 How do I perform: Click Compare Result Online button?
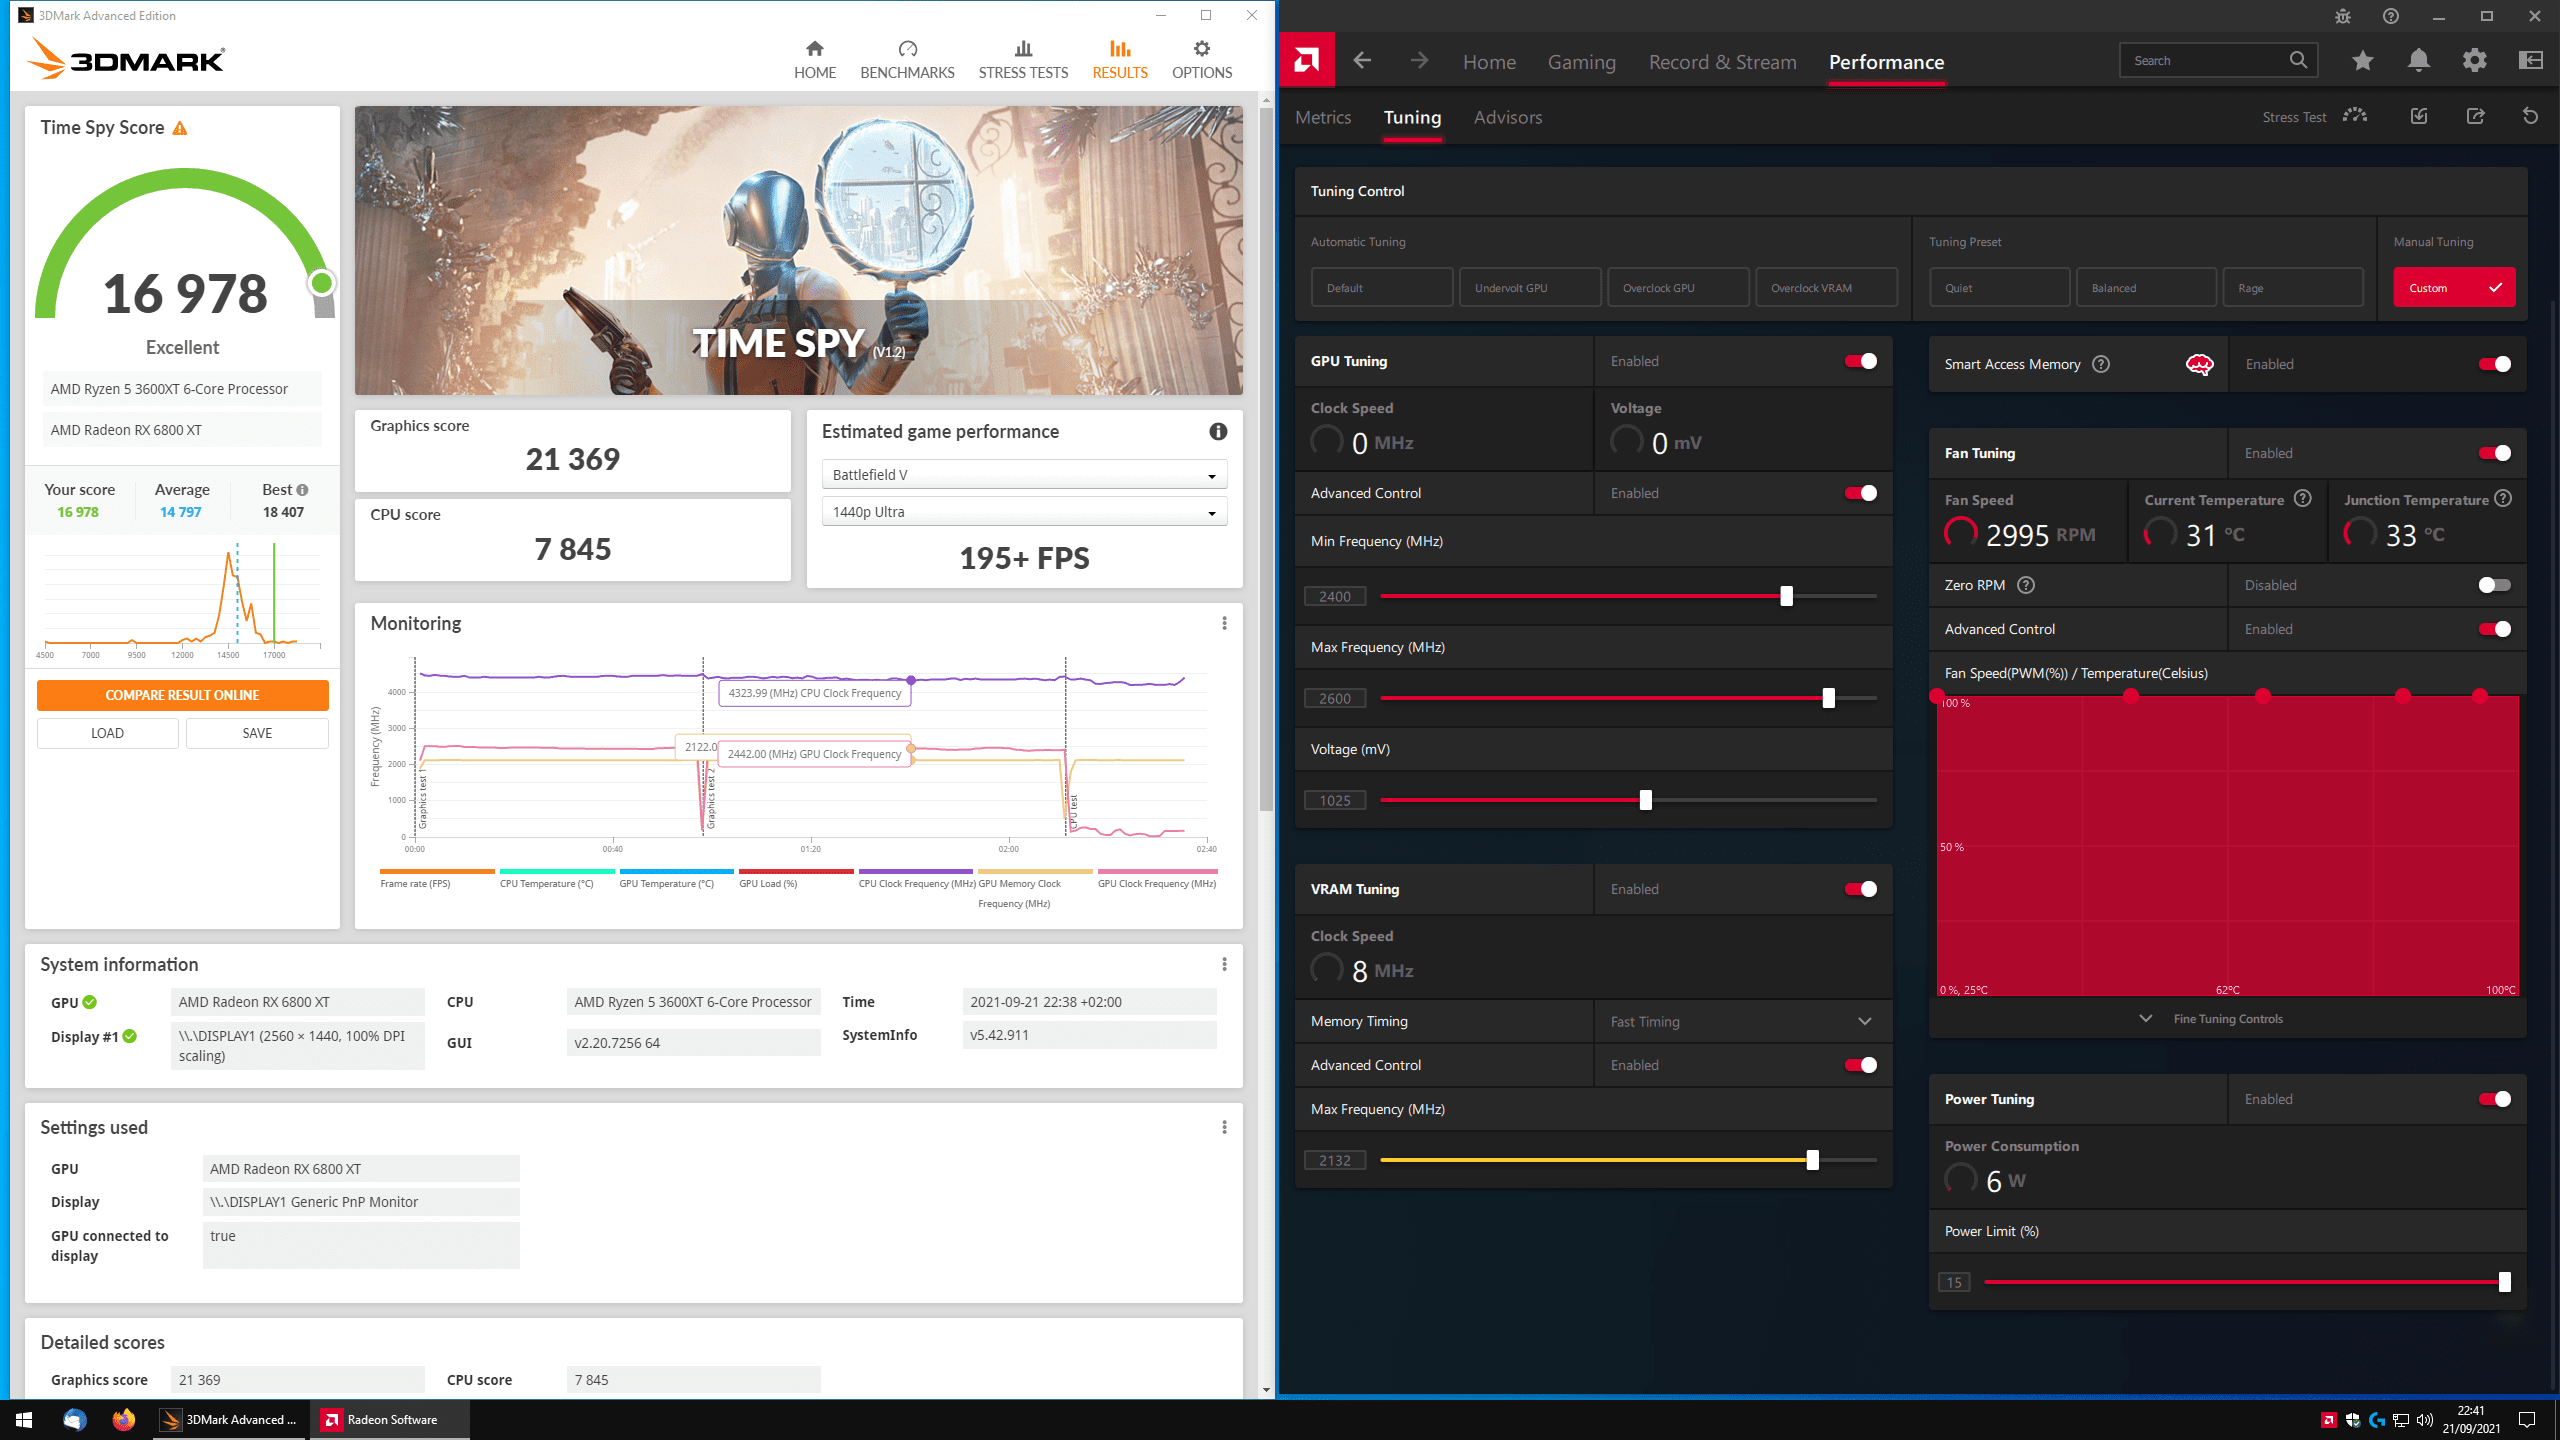click(x=182, y=695)
